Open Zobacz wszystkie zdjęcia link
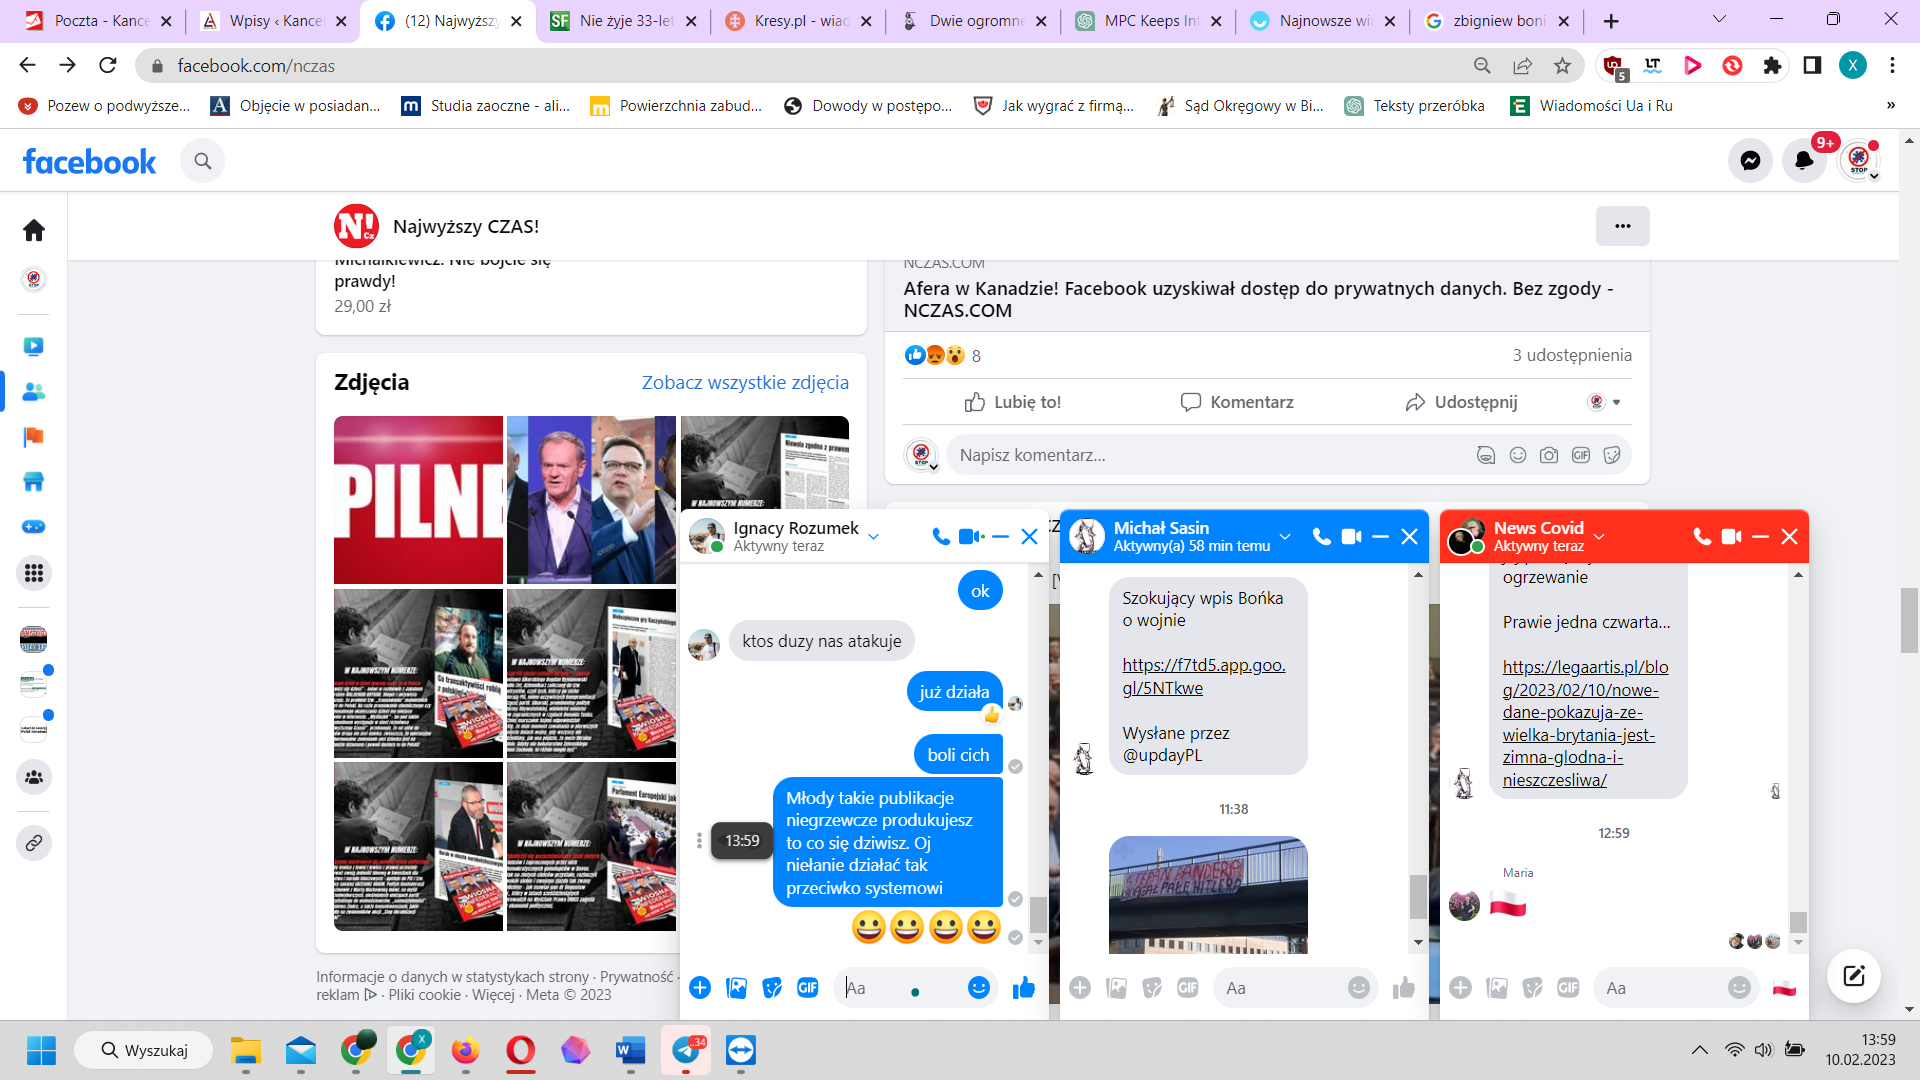 745,382
